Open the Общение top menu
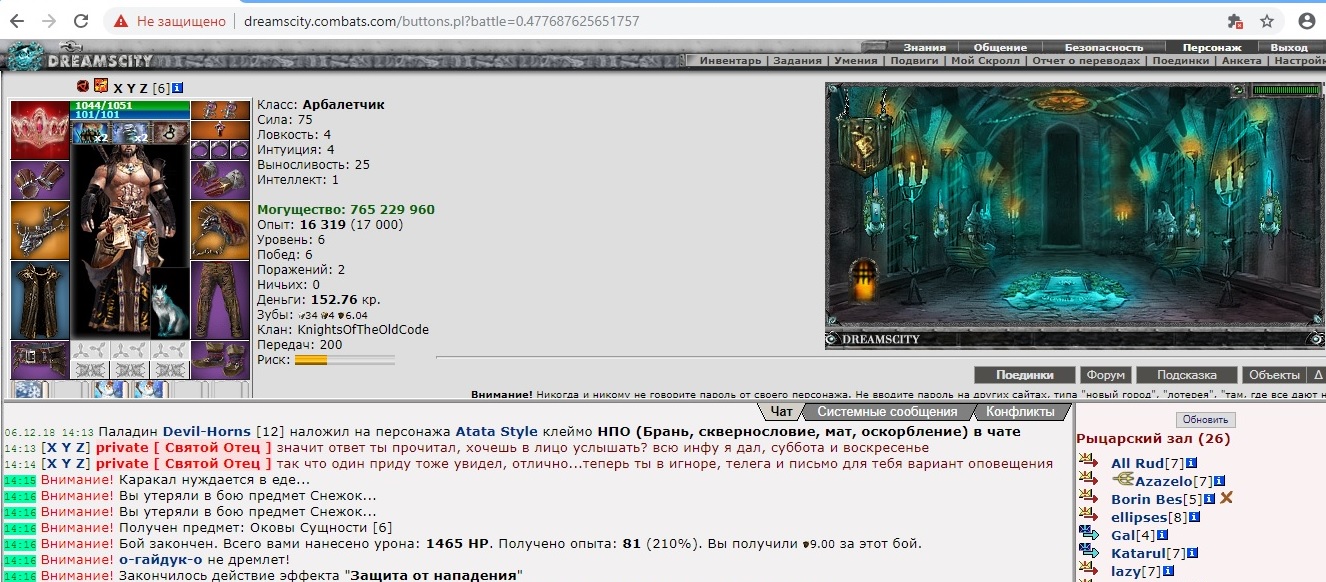Viewport: 1326px width, 582px height. [x=1000, y=47]
